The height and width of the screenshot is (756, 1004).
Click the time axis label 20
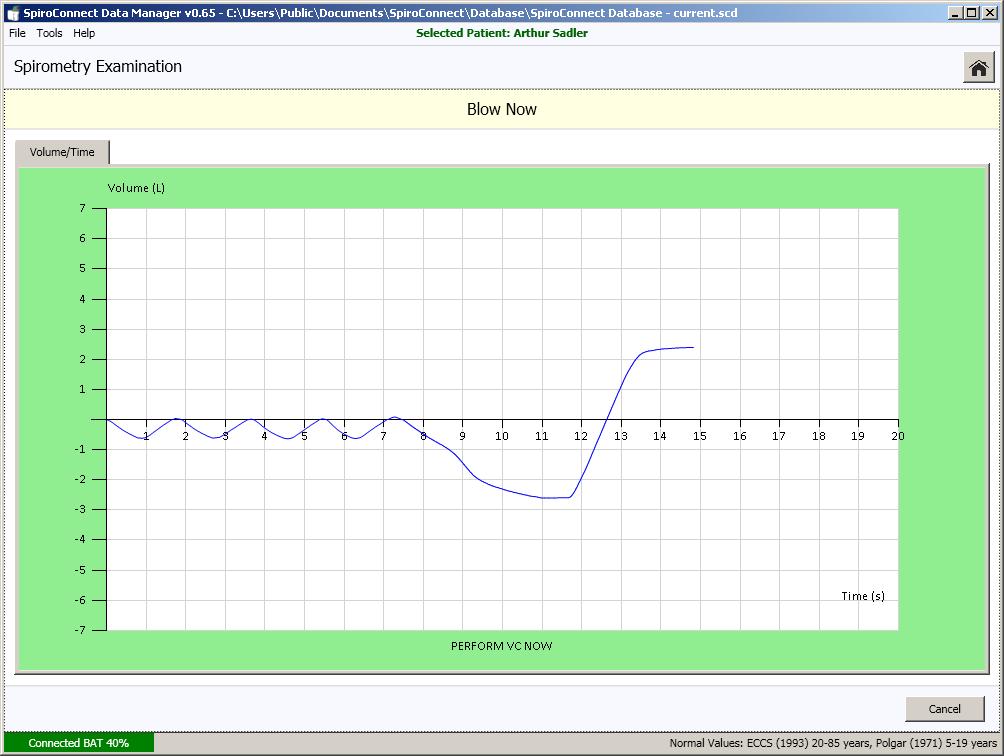coord(898,436)
